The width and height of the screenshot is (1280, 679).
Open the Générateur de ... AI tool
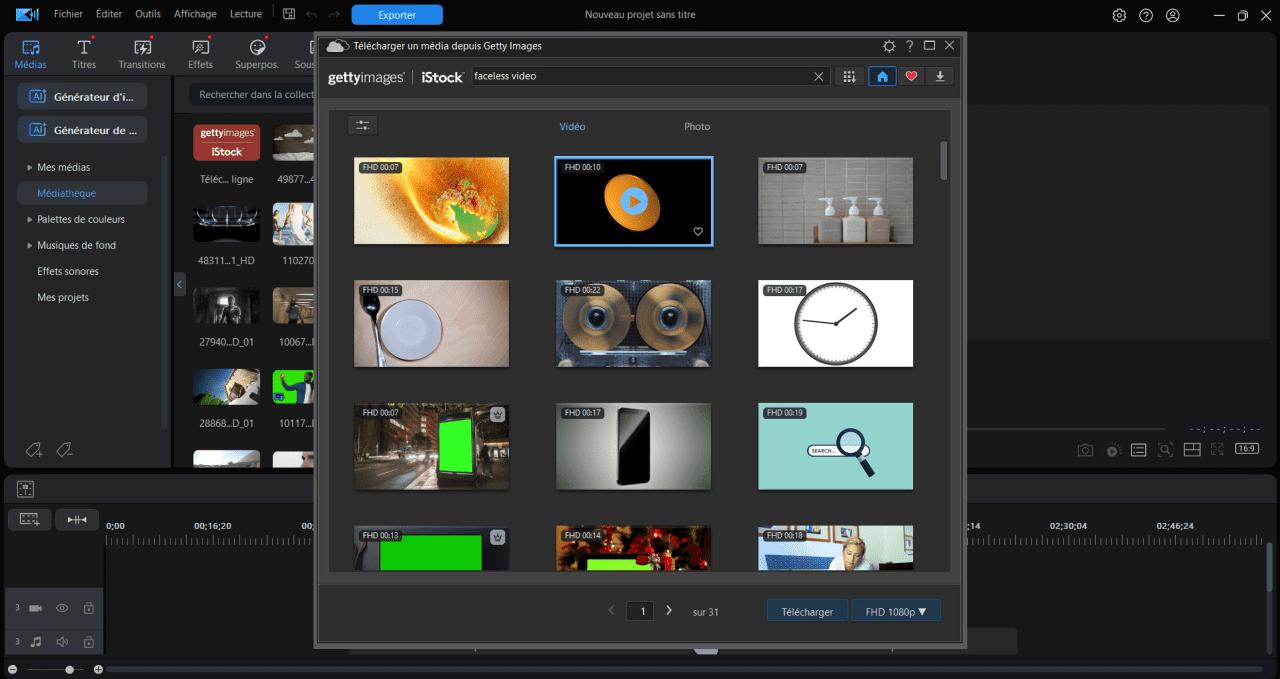pos(82,130)
